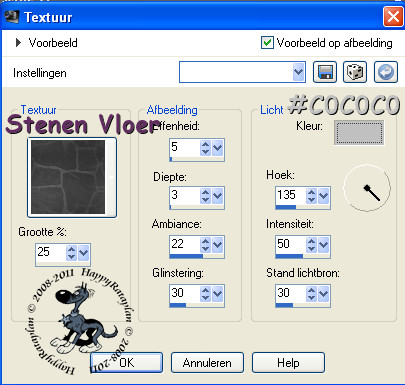405x385 pixels.
Task: Reset settings to default with the arrow icon
Action: [x=386, y=72]
